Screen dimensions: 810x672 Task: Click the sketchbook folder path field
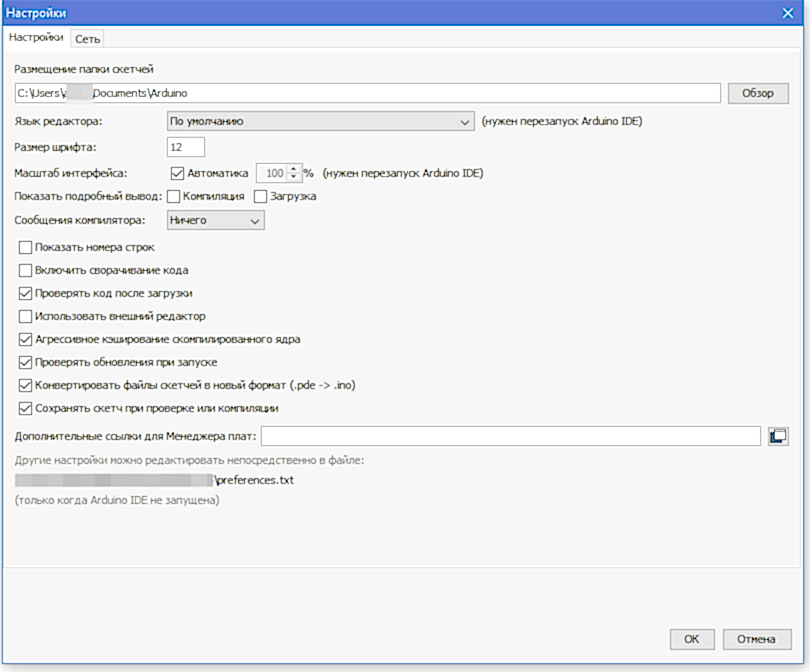(x=367, y=93)
